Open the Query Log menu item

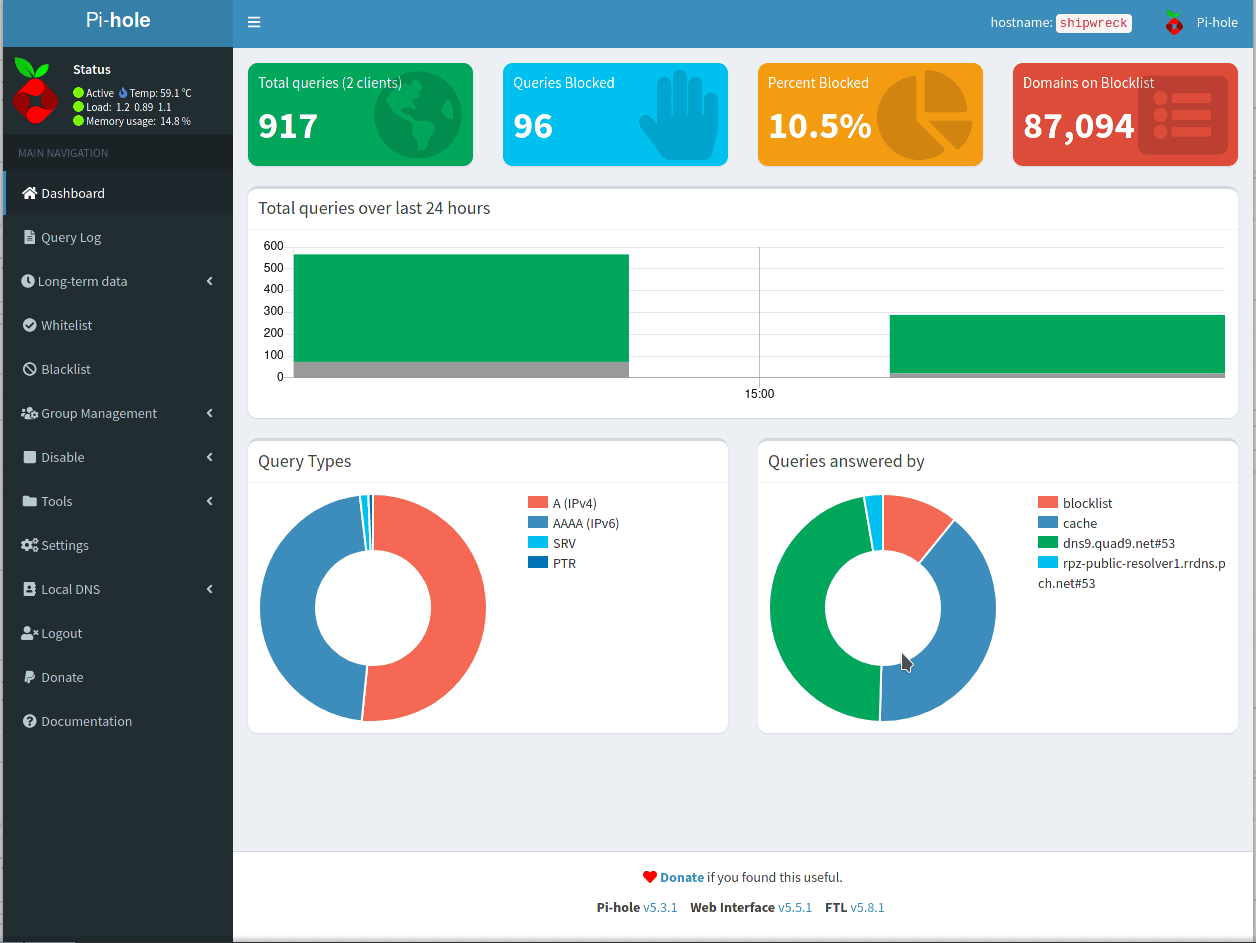click(x=118, y=237)
